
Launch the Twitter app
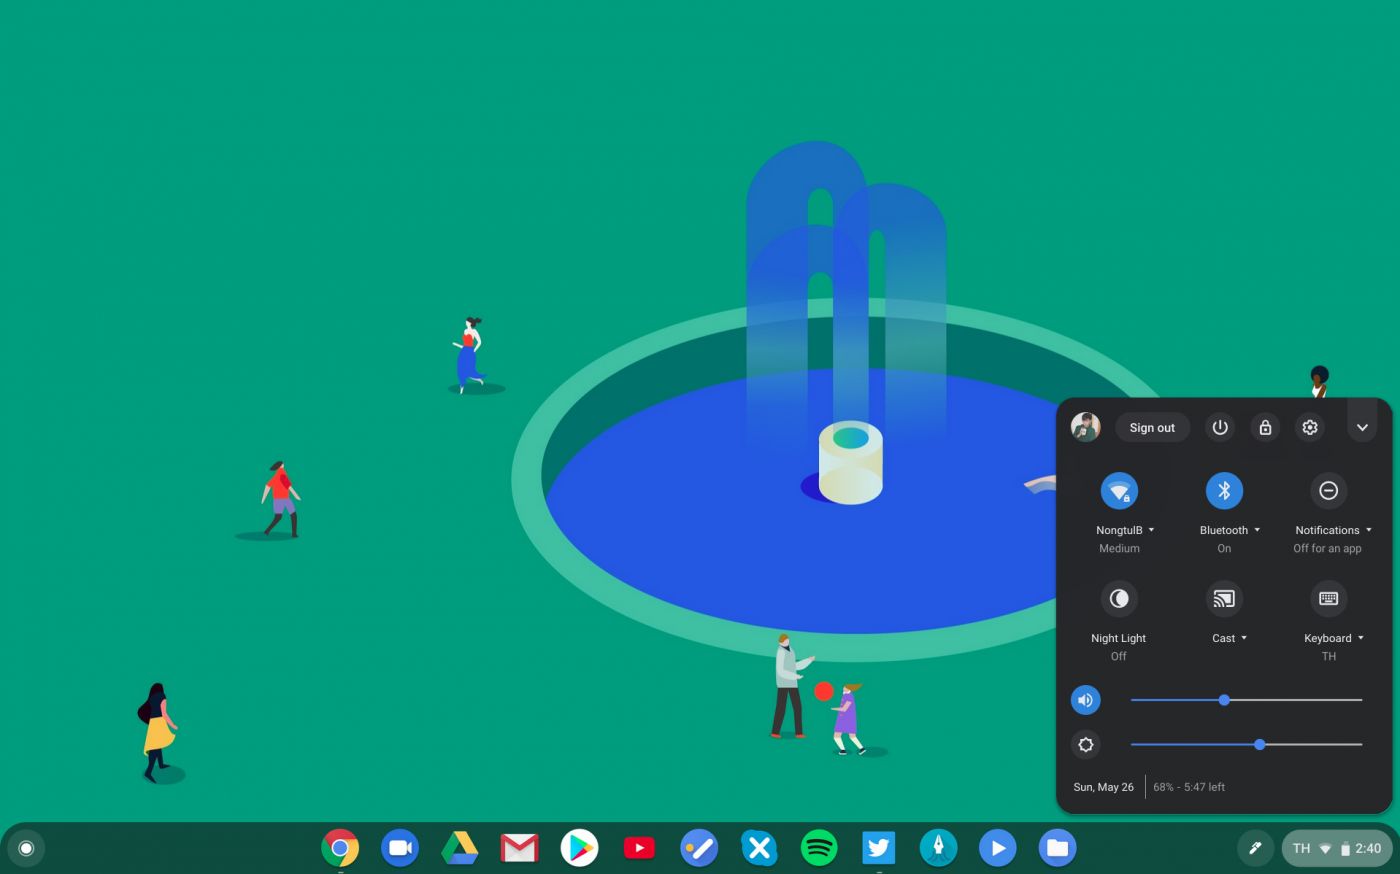[878, 848]
